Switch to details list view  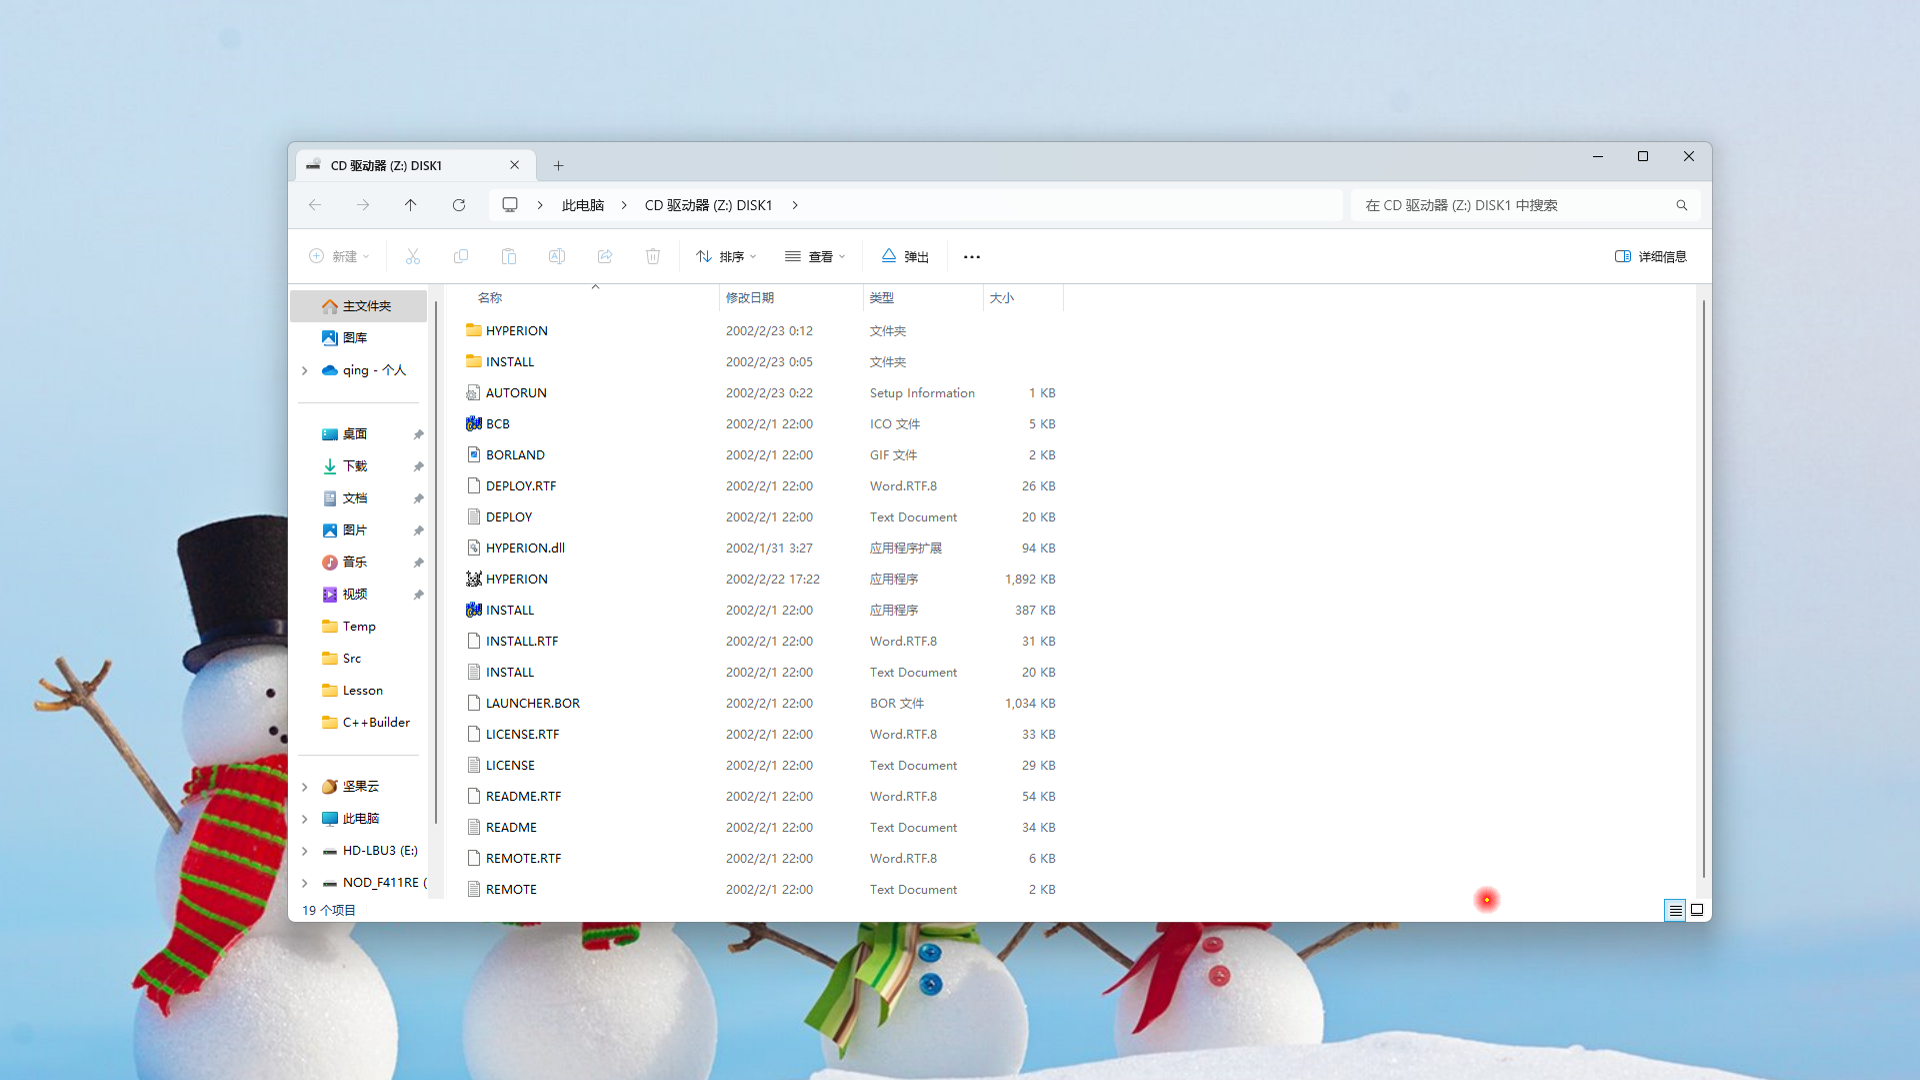[1675, 910]
